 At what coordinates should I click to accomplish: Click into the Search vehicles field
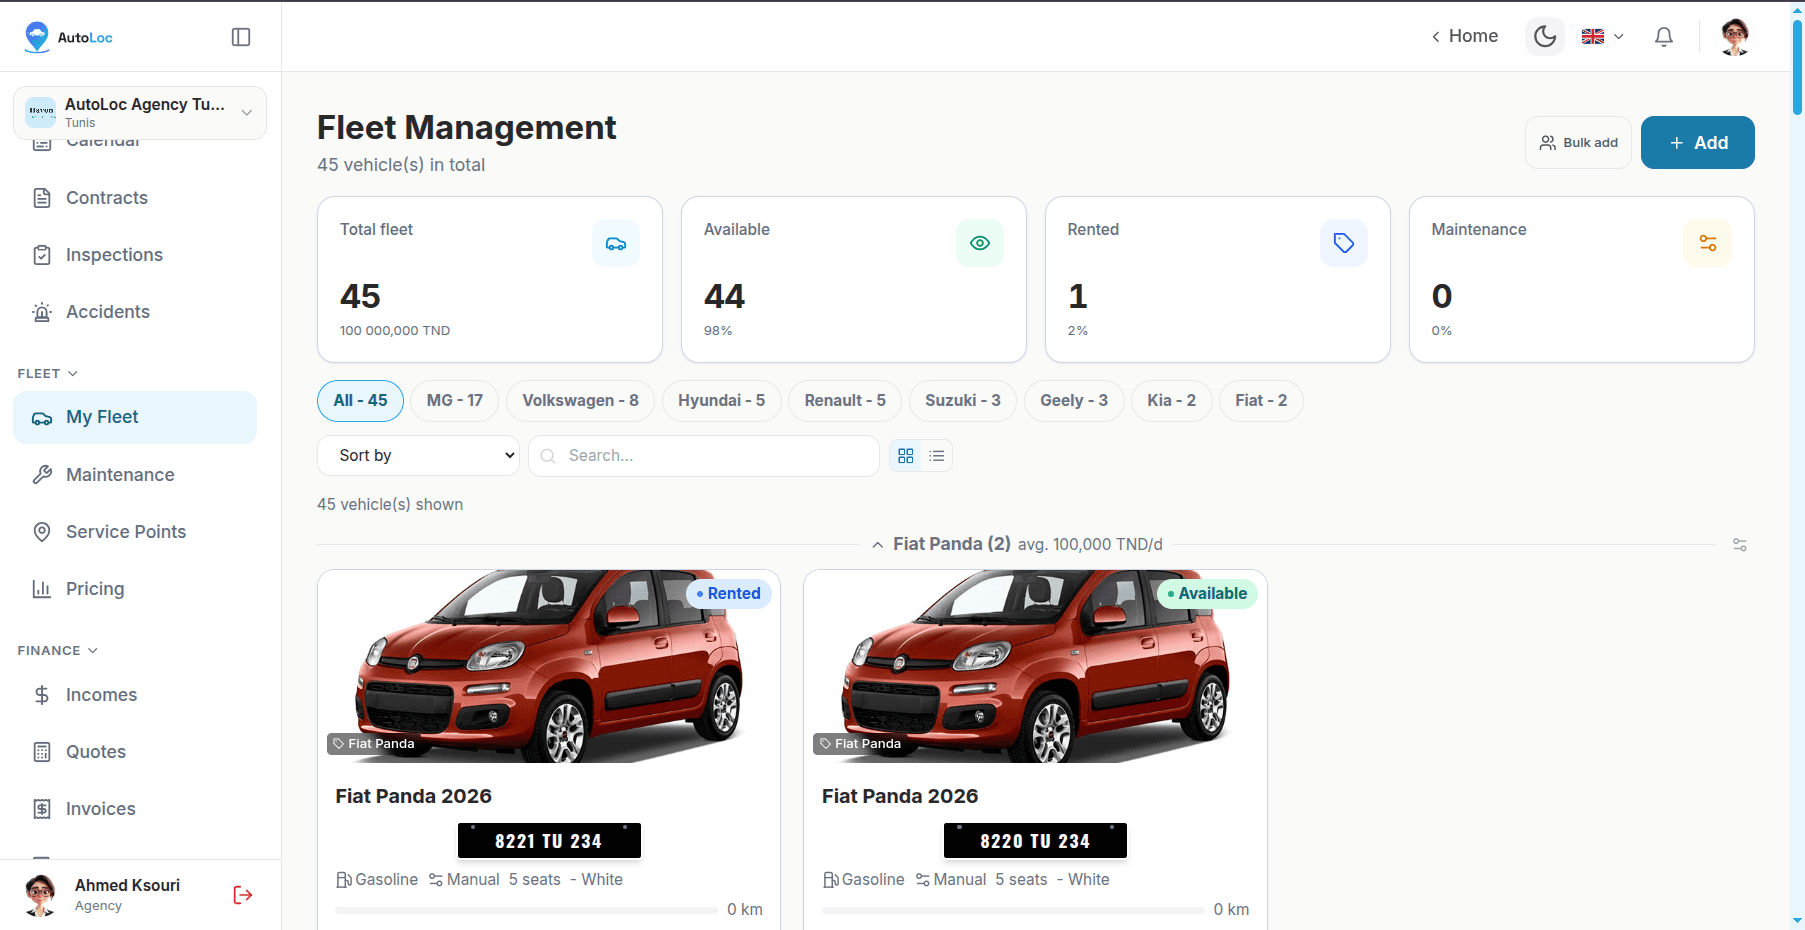[704, 456]
